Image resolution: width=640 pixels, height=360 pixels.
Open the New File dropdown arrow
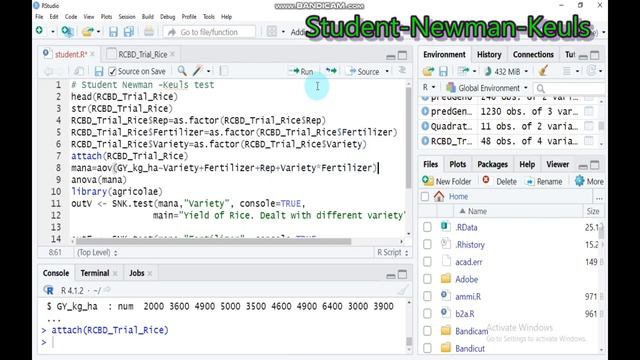(x=53, y=31)
